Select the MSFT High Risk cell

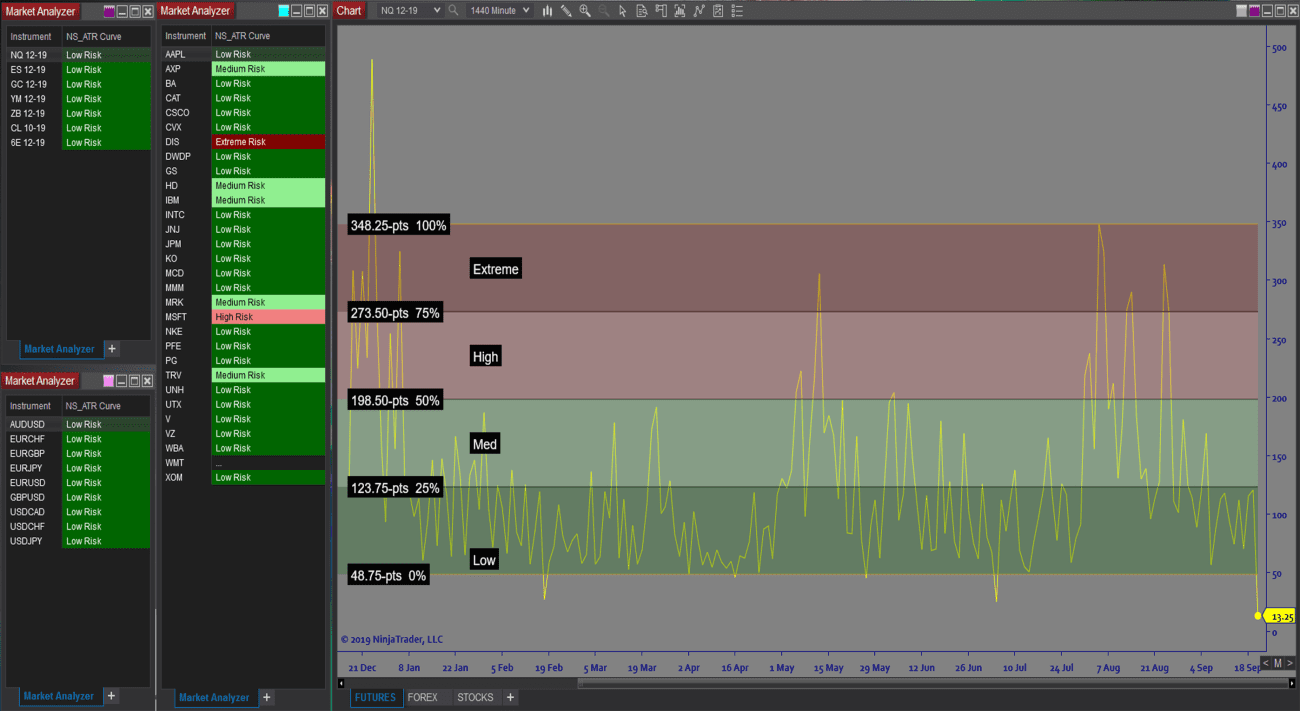coord(268,317)
